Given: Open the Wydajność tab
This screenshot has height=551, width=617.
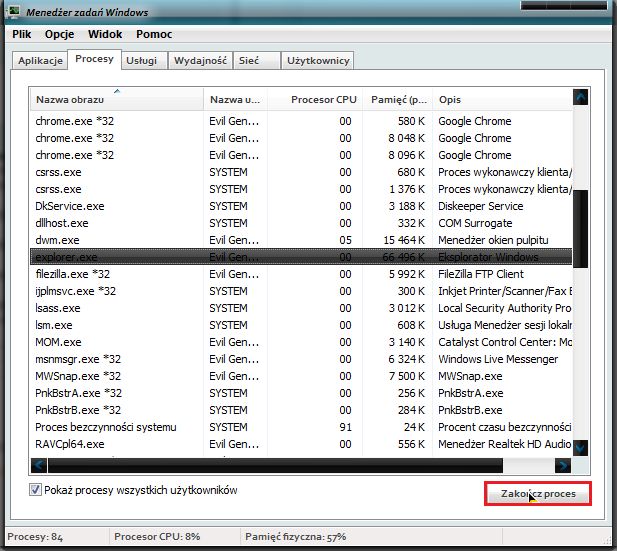Looking at the screenshot, I should (200, 61).
